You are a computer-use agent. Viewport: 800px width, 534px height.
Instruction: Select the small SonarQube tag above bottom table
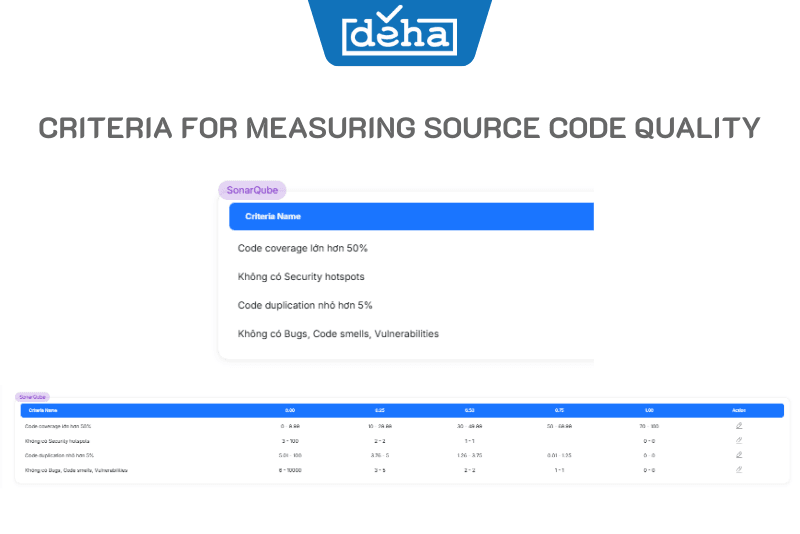tap(32, 397)
